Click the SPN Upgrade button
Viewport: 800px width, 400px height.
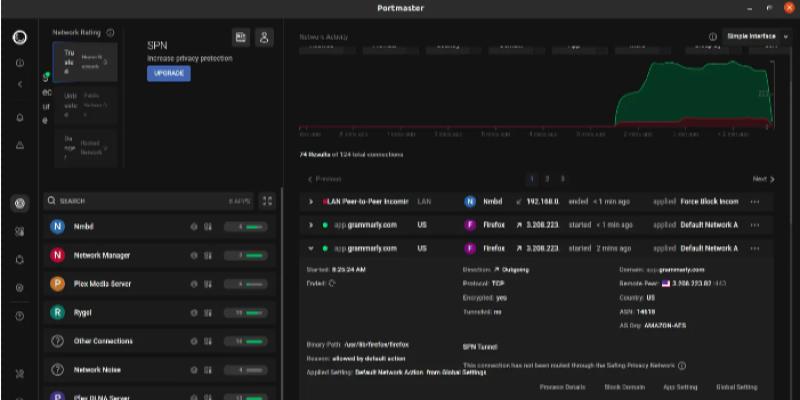(168, 74)
